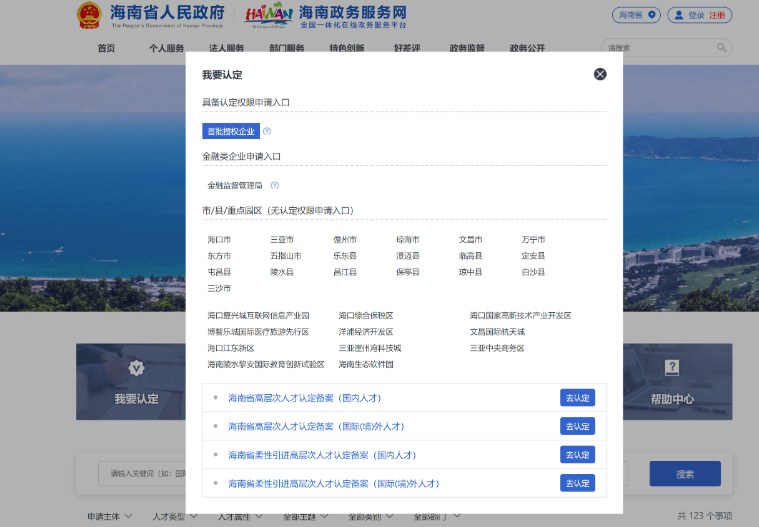The height and width of the screenshot is (527, 759).
Task: Choose 海口市 from the city list
Action: click(x=219, y=240)
